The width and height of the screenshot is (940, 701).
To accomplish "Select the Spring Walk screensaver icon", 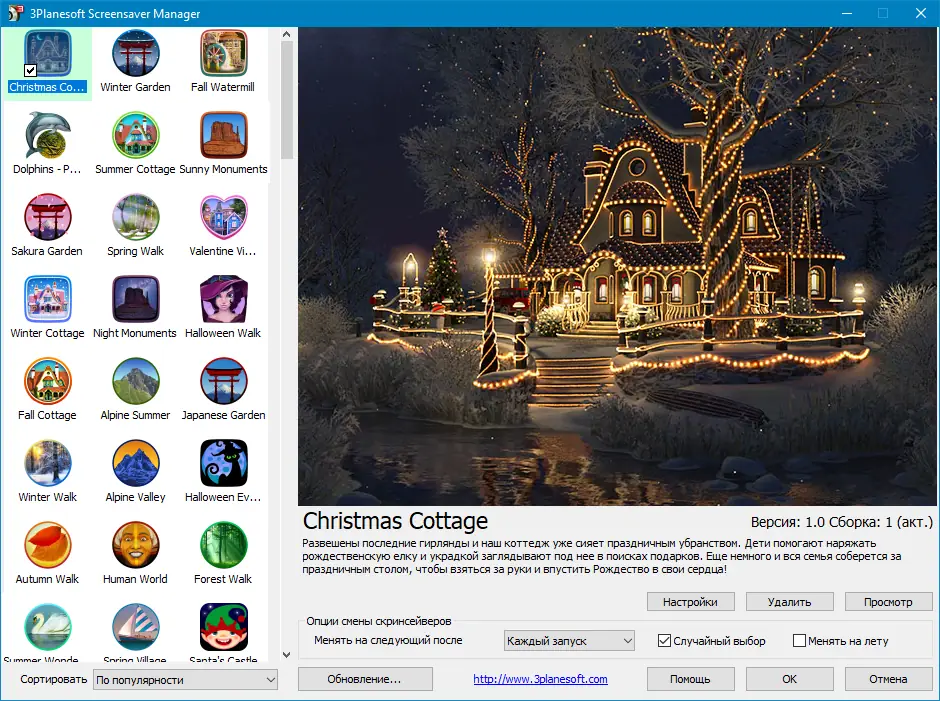I will click(x=135, y=217).
